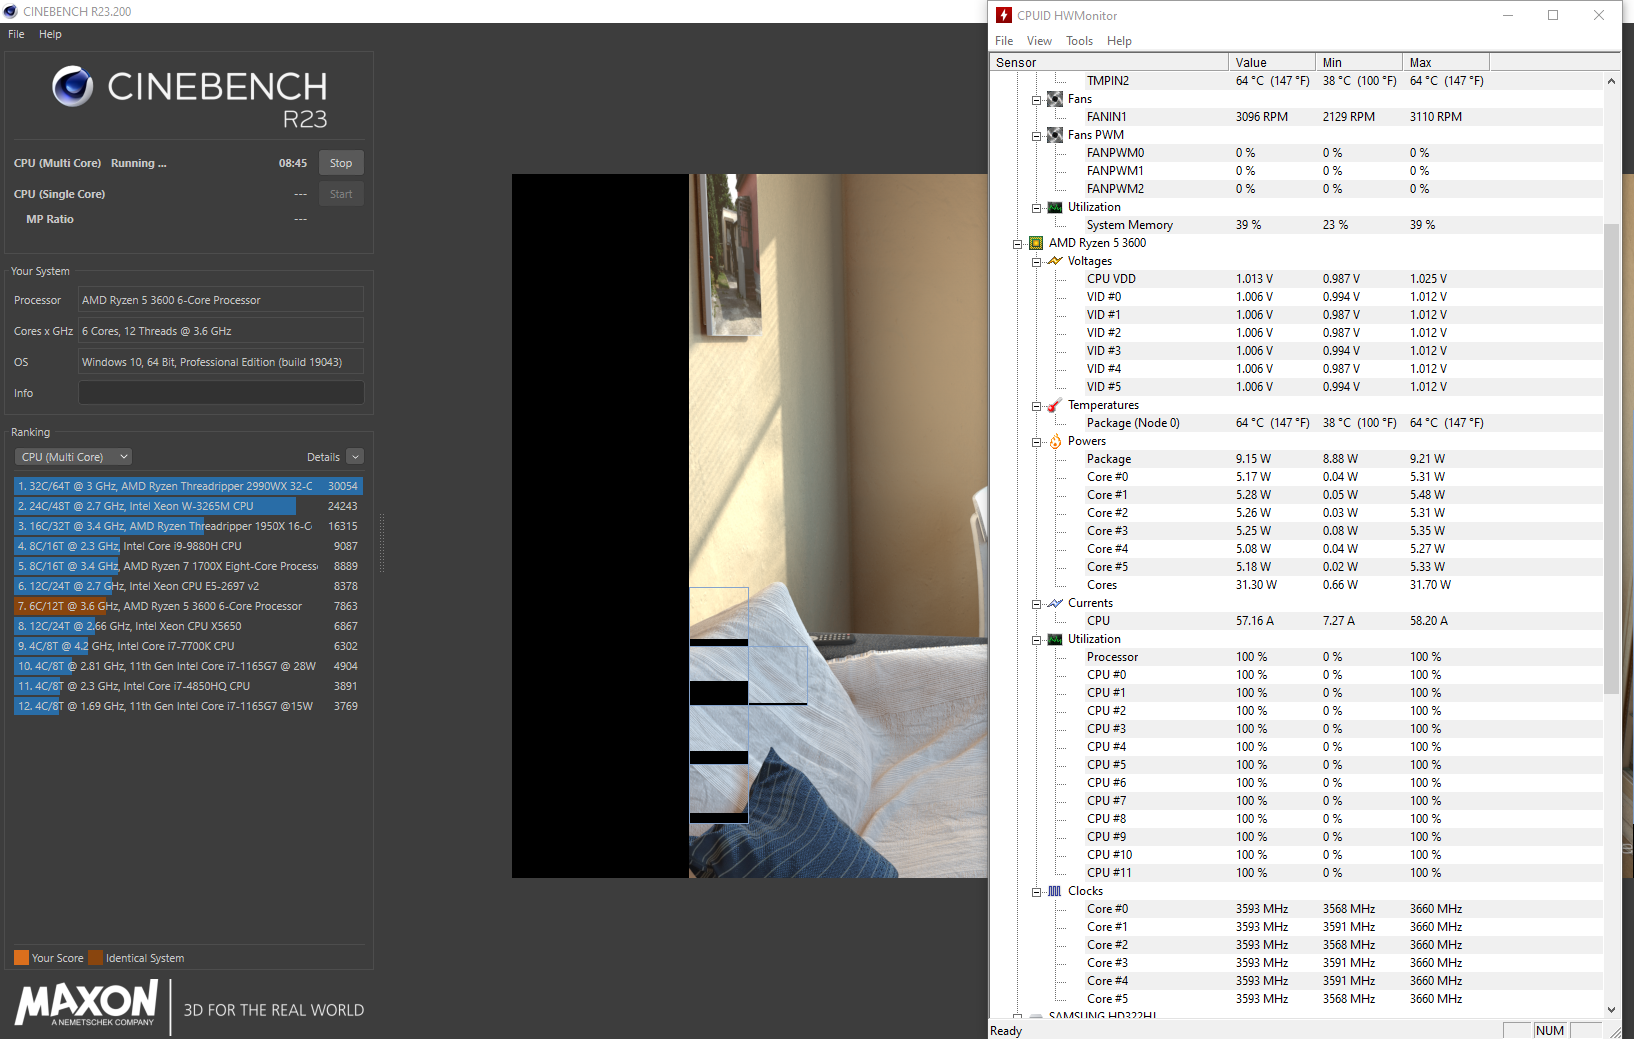Open the CPU (Multi Core) ranking dropdown
The image size is (1634, 1039).
tap(74, 457)
